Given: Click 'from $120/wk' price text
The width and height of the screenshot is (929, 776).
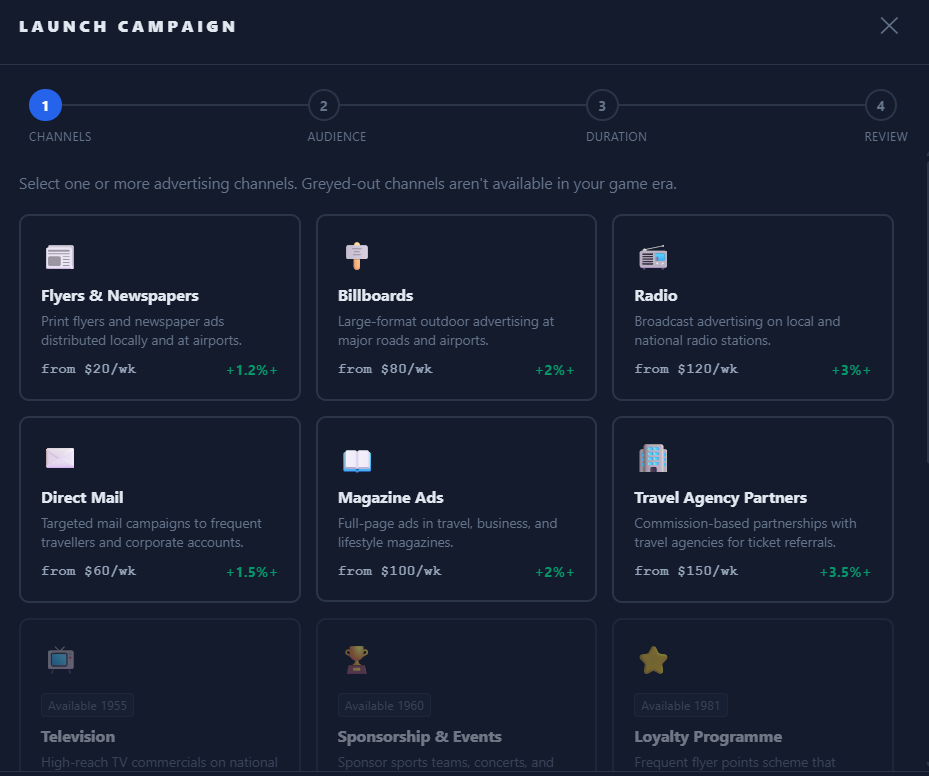Looking at the screenshot, I should point(686,369).
